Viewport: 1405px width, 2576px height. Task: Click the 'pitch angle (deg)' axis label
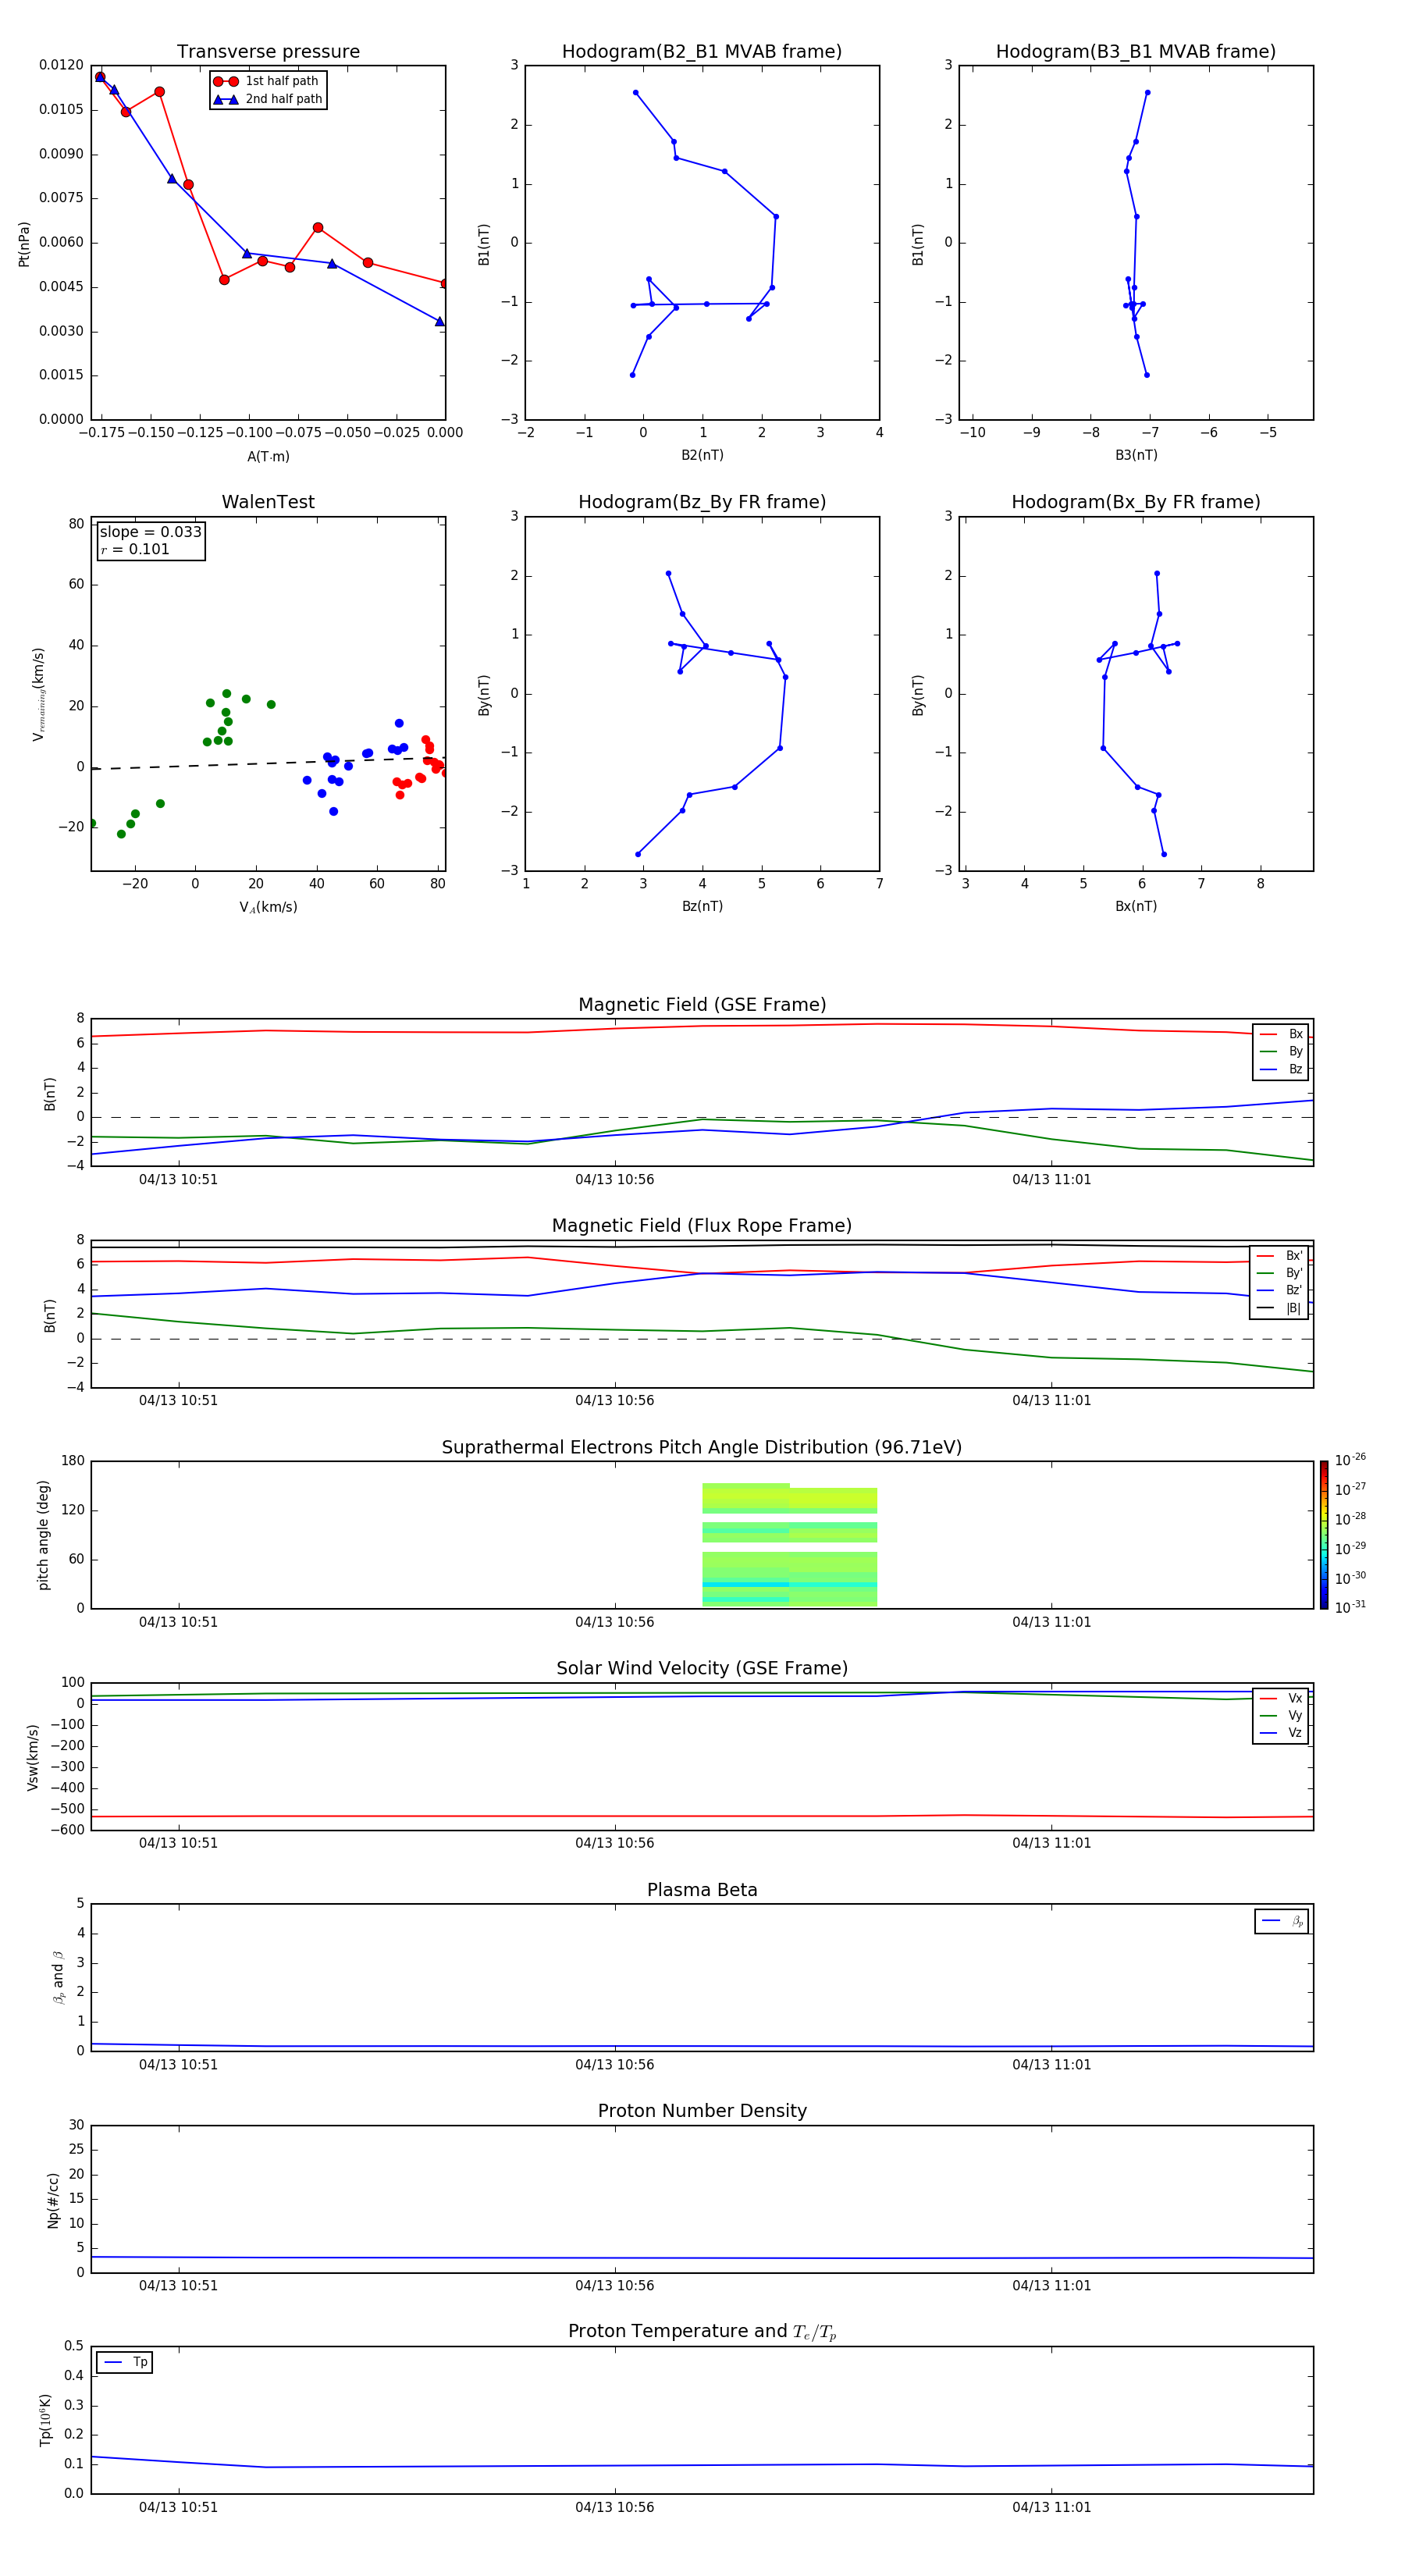(x=43, y=1535)
